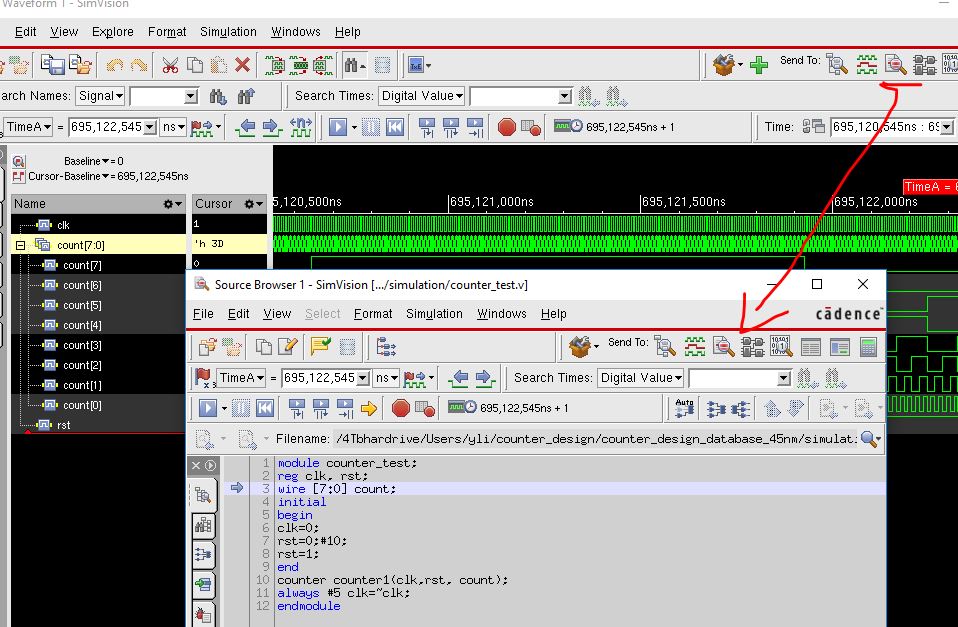Image resolution: width=958 pixels, height=627 pixels.
Task: Click the binoculars search icon in Waveform toolbar
Action: coord(354,66)
